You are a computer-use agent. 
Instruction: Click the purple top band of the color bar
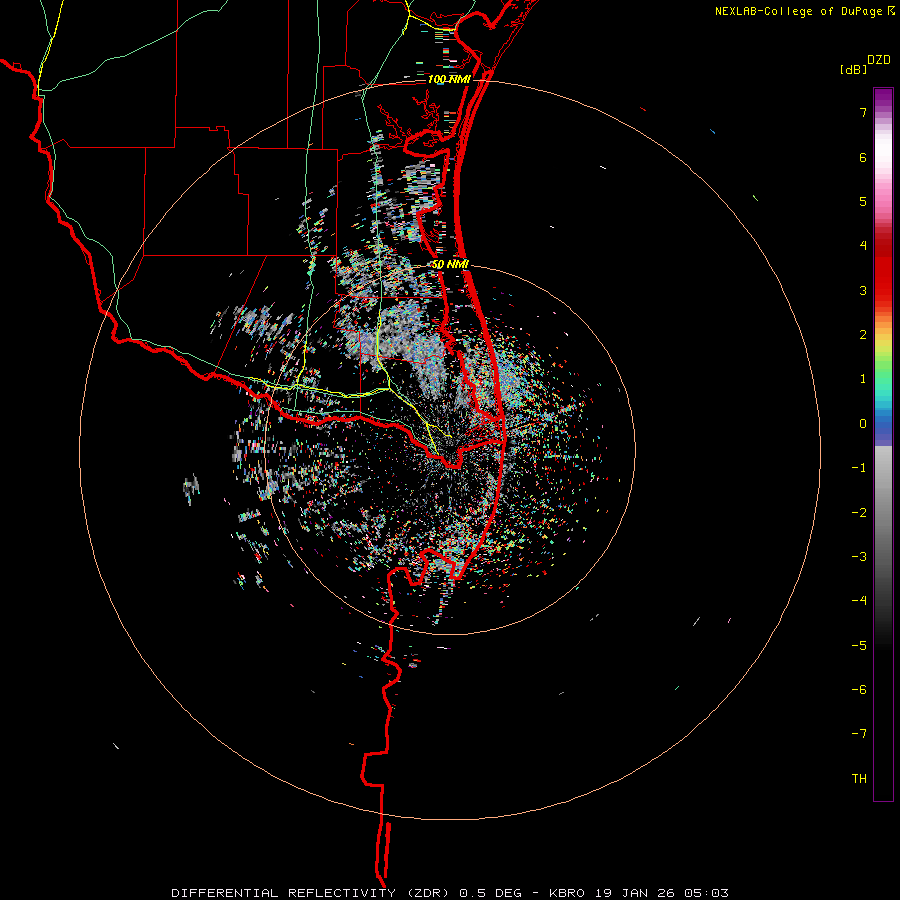pos(883,98)
